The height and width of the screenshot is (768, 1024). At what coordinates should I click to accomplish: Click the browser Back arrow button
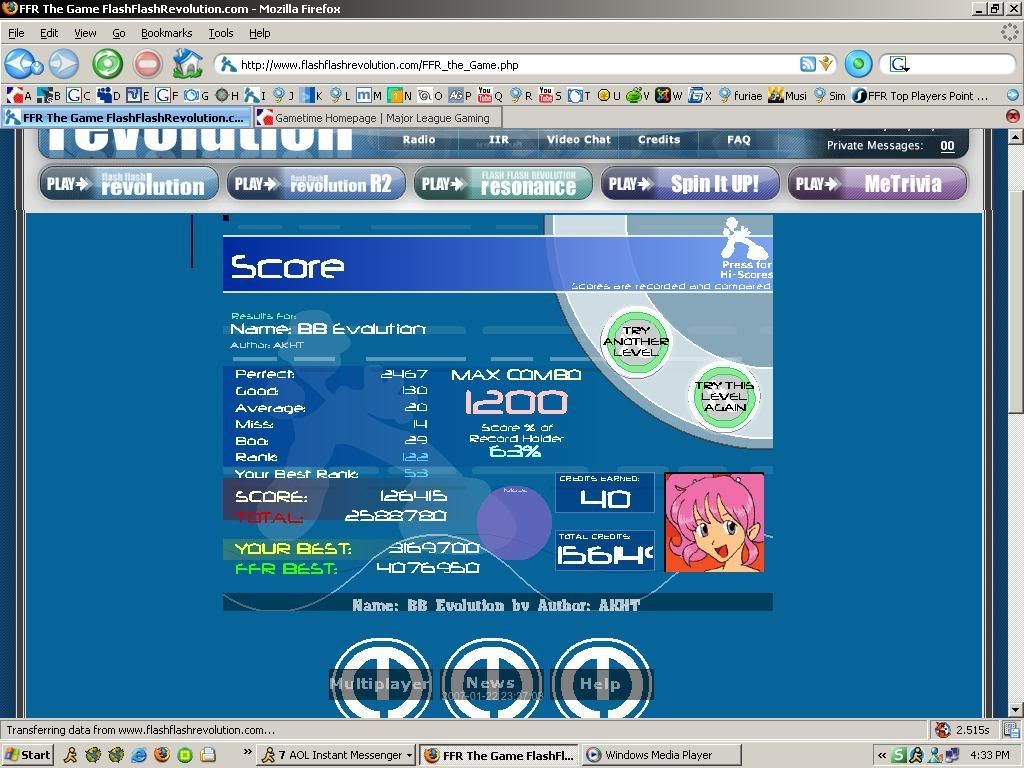tap(22, 65)
